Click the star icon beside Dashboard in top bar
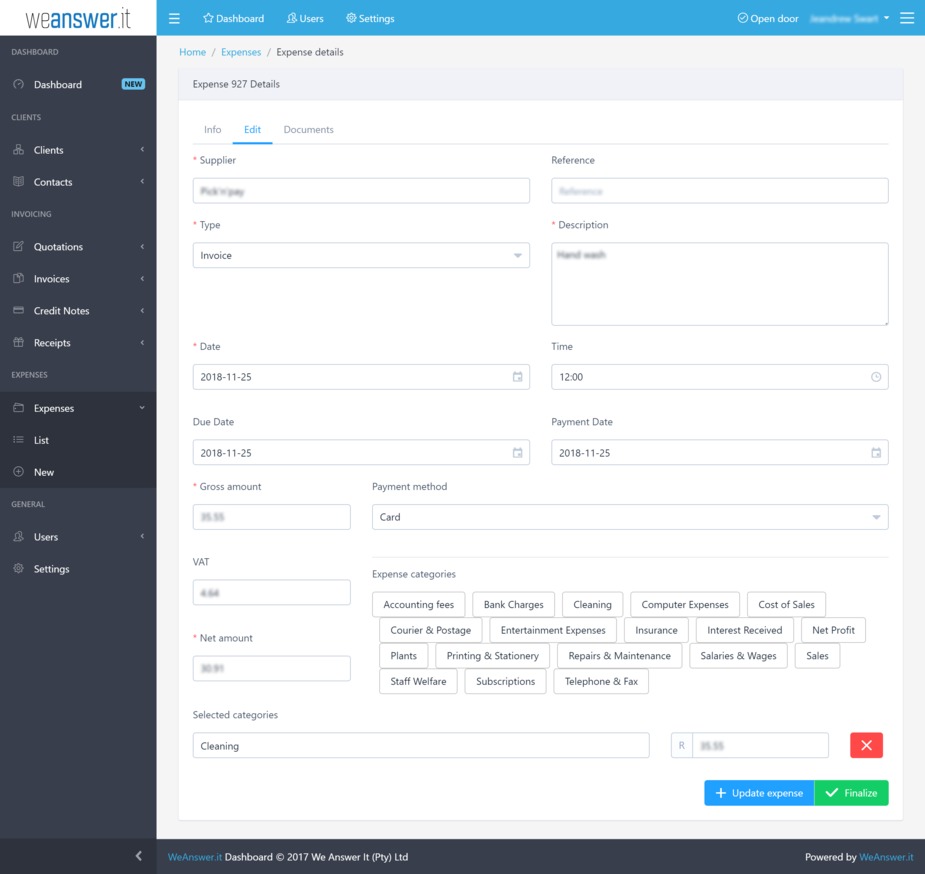This screenshot has width=925, height=874. tap(208, 18)
